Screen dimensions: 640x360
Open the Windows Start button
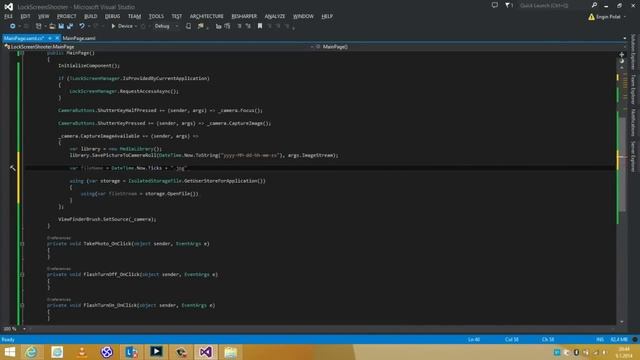click(9, 352)
